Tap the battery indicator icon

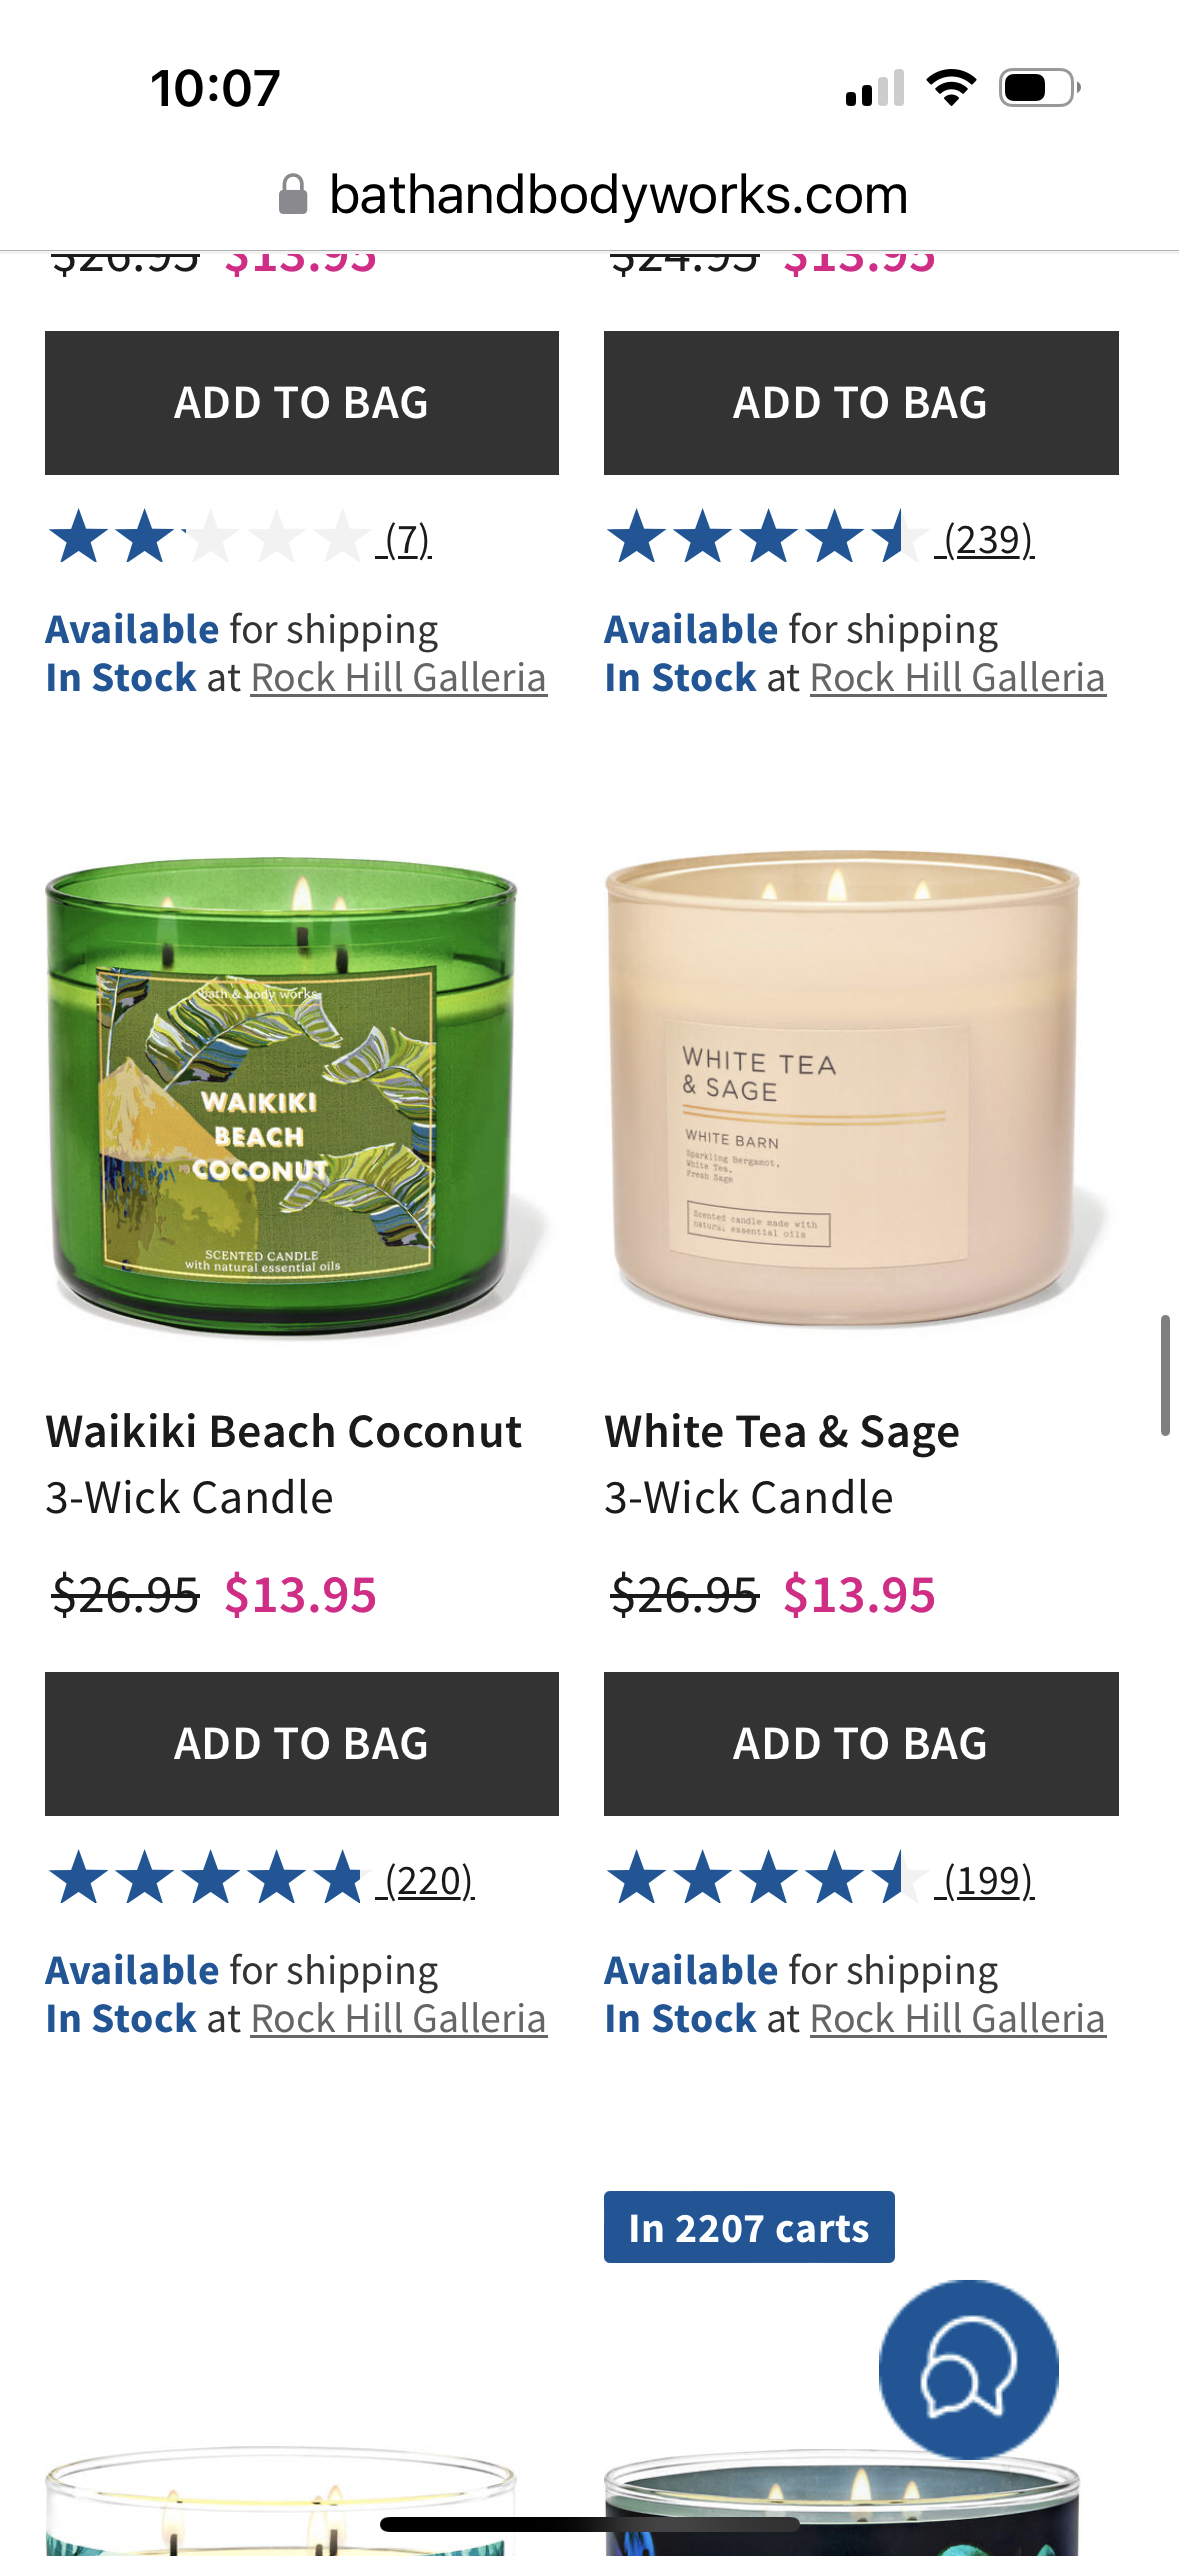click(1040, 88)
